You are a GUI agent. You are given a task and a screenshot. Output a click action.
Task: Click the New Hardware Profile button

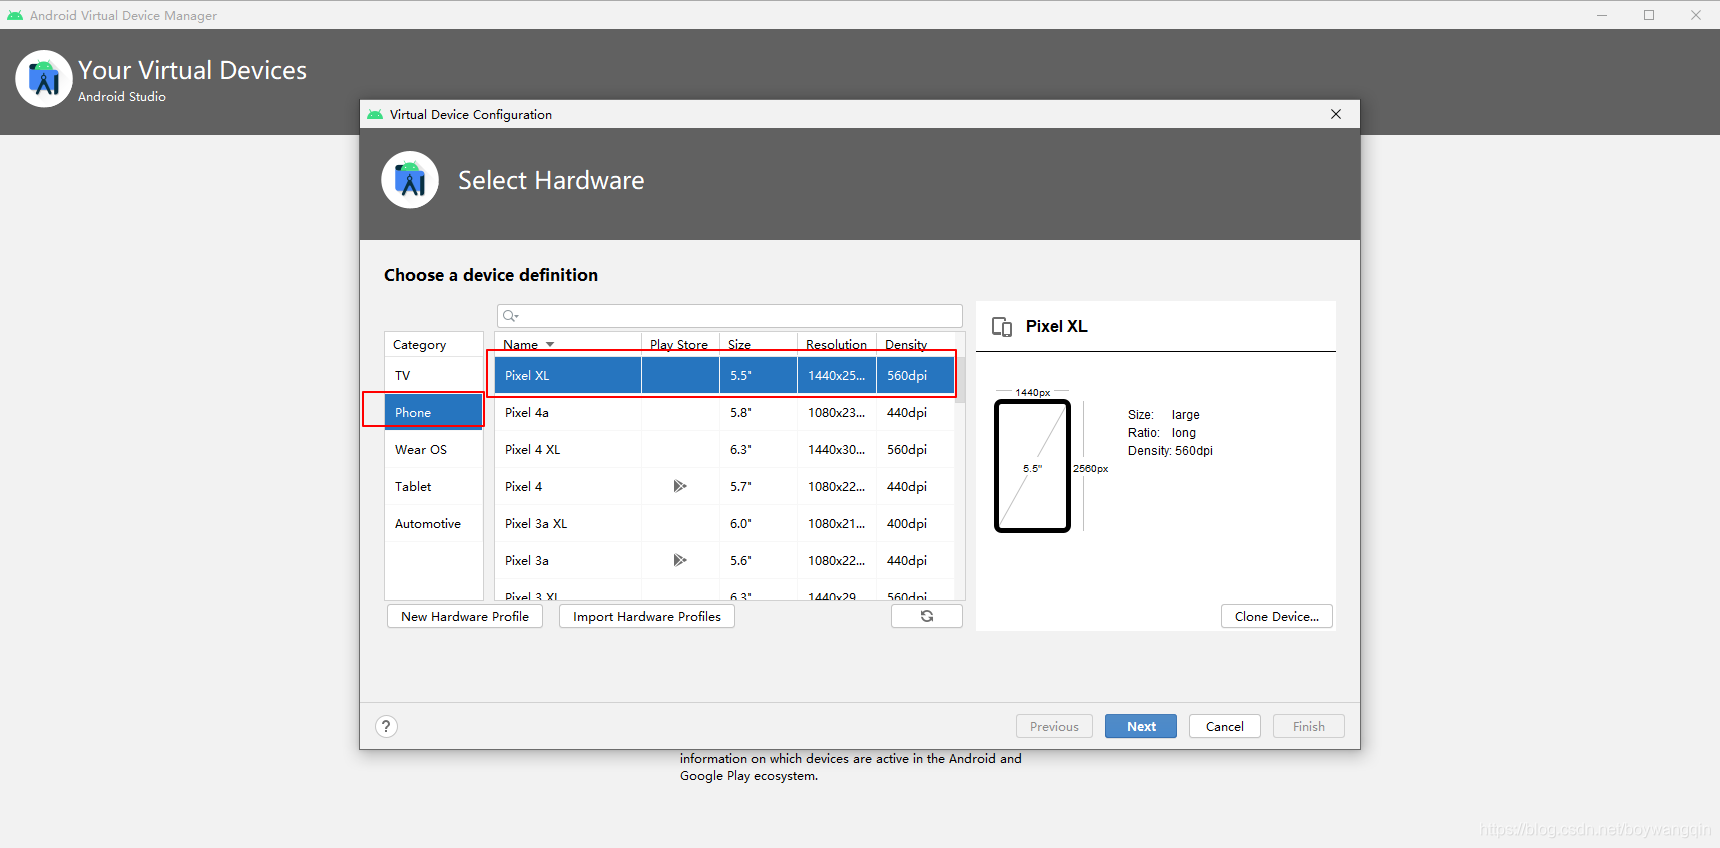tap(465, 616)
